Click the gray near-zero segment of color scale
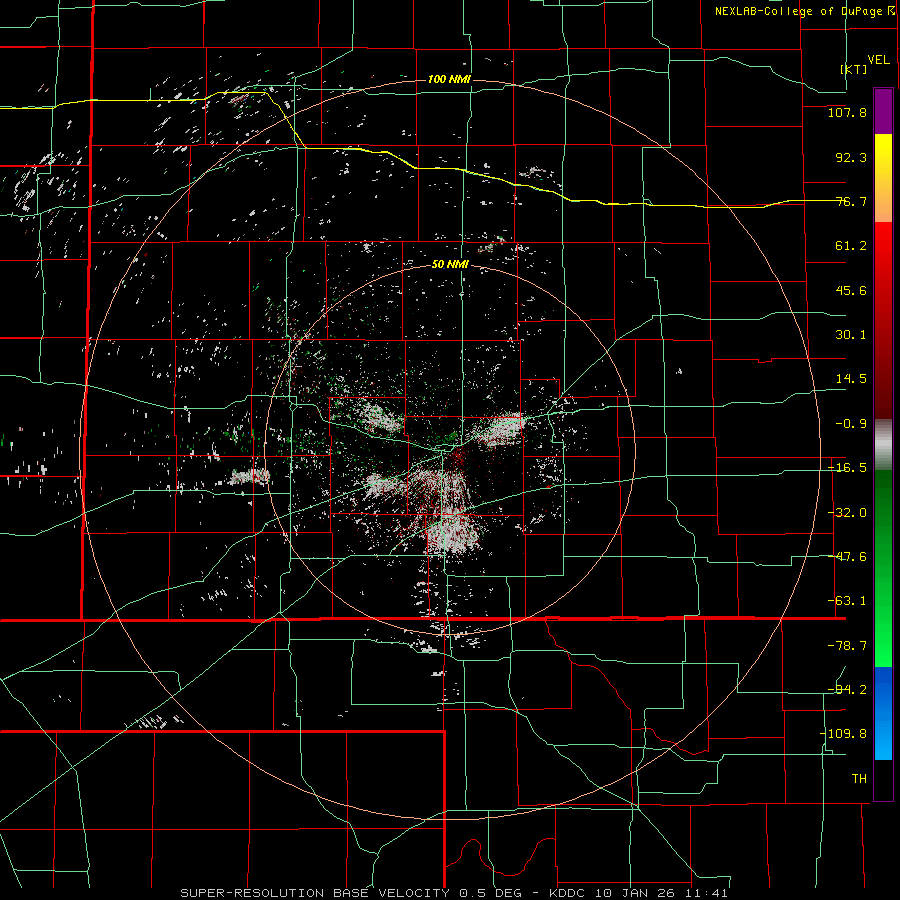Viewport: 900px width, 900px height. point(883,445)
